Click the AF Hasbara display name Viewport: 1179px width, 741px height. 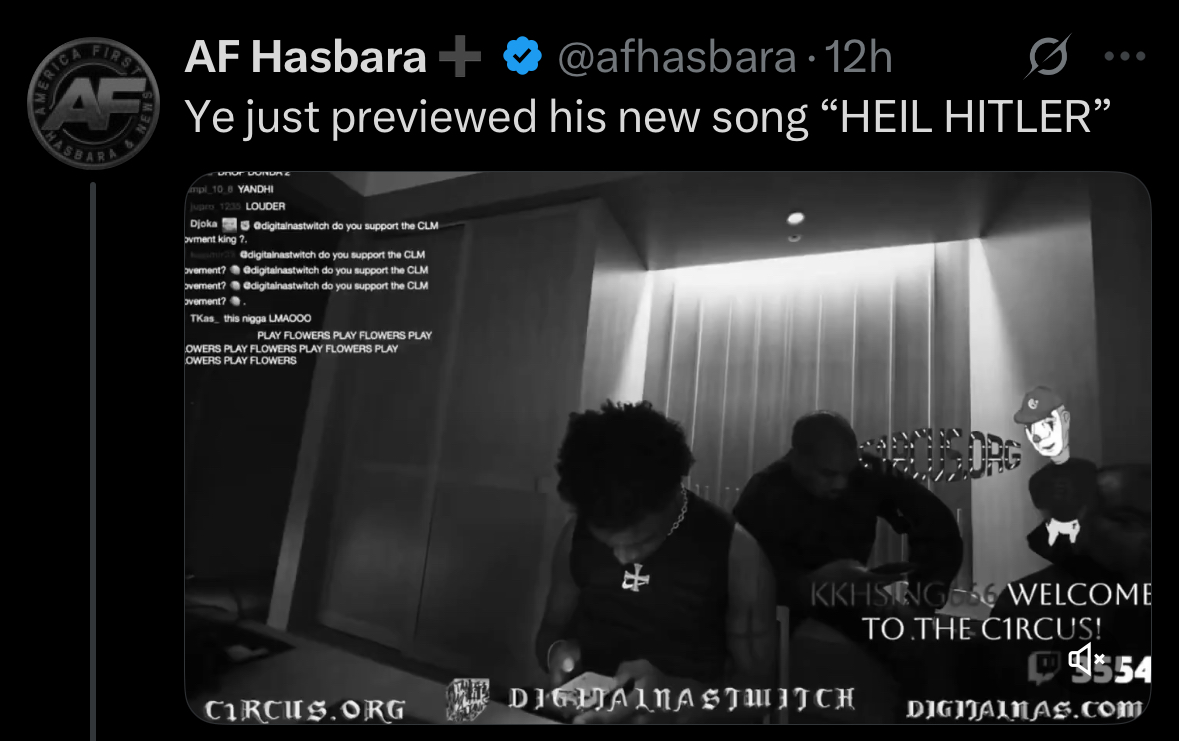click(305, 57)
